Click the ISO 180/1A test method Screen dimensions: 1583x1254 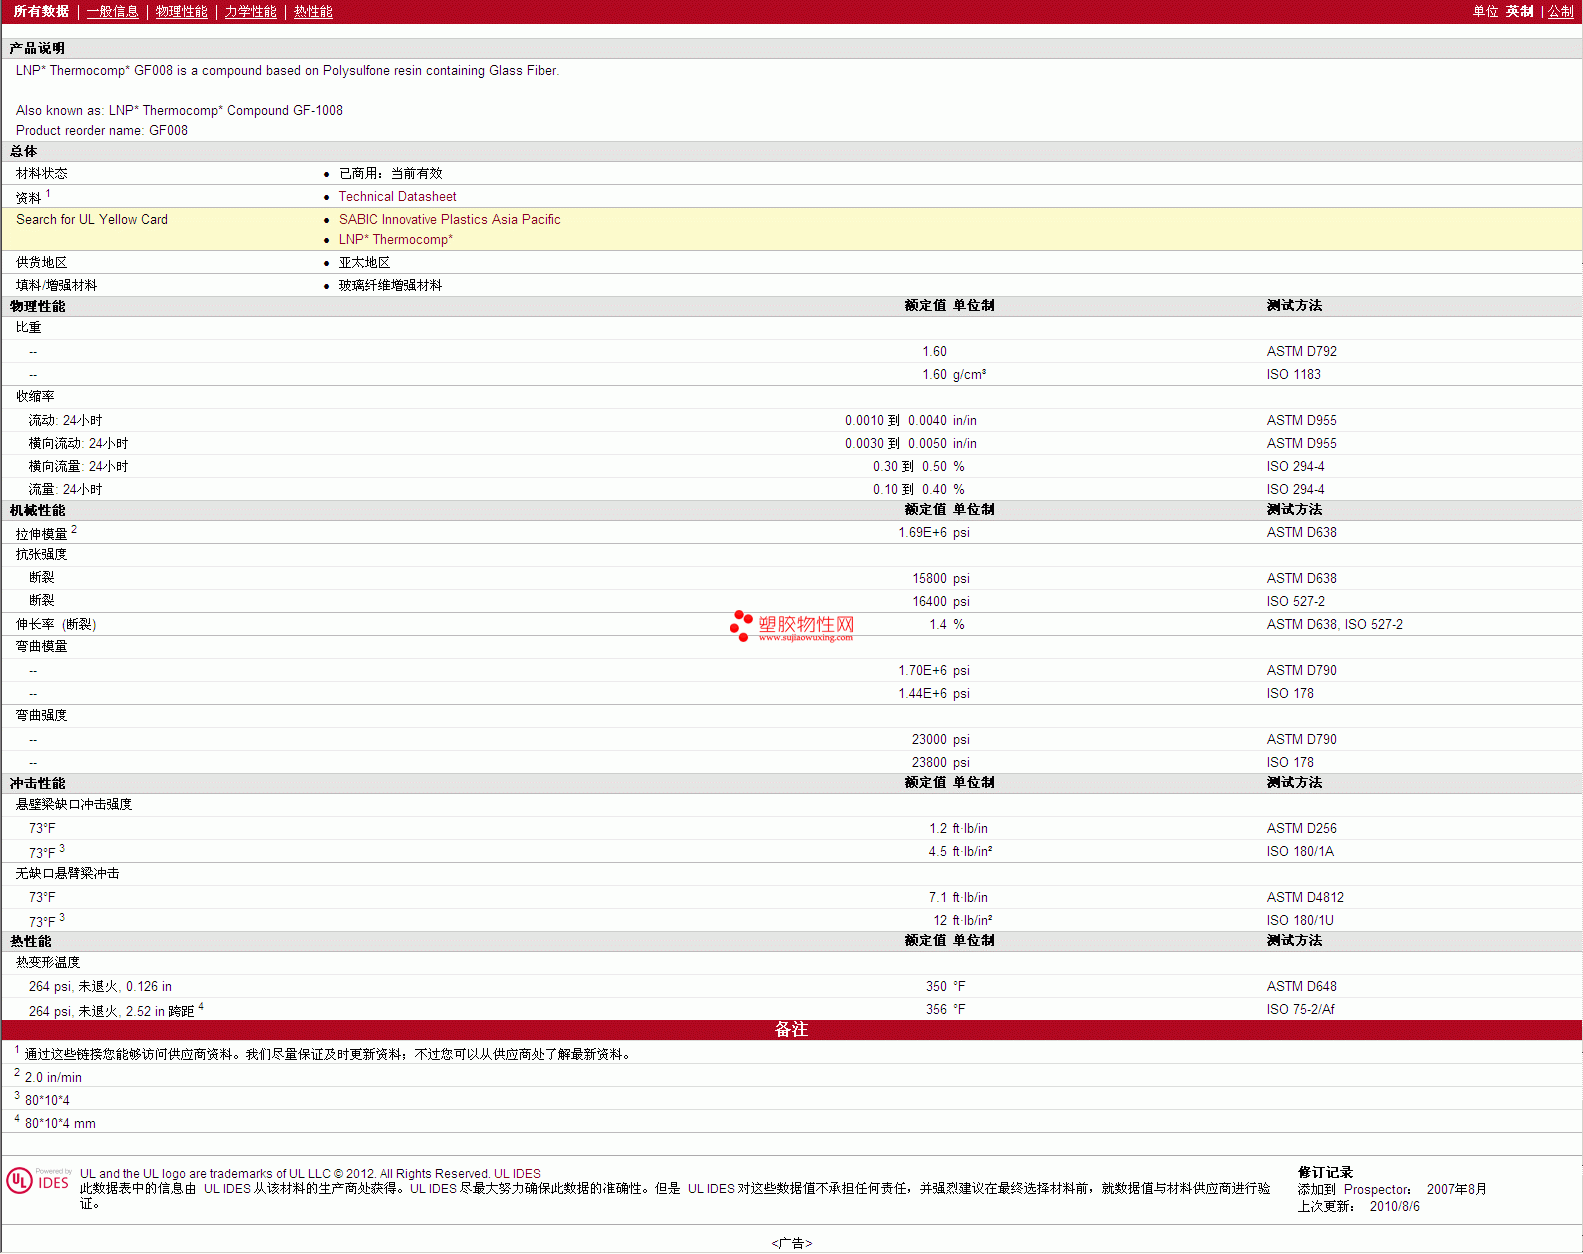pos(1300,852)
